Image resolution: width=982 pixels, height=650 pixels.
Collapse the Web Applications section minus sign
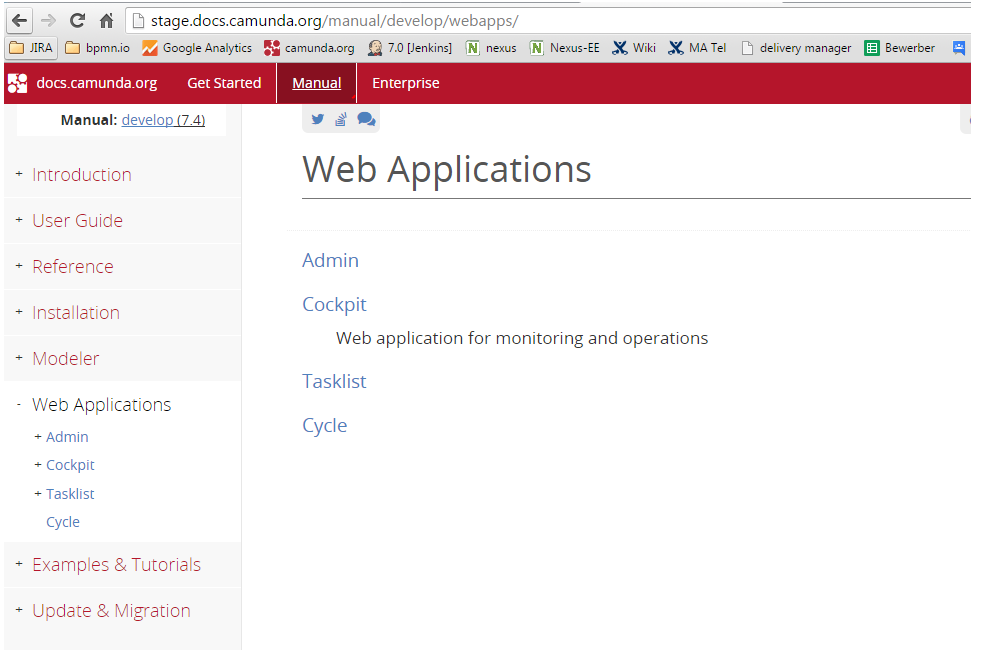click(19, 404)
